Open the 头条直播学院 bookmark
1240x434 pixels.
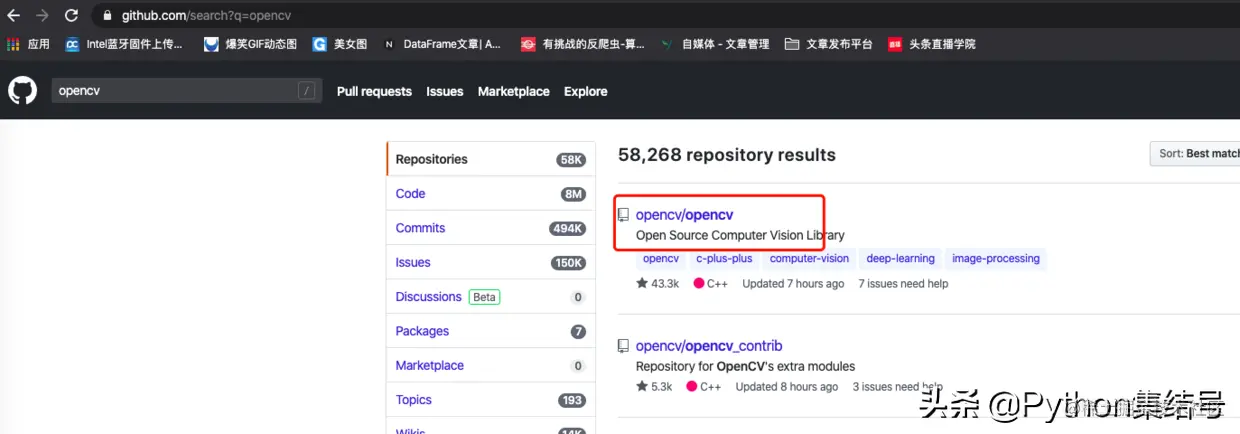(931, 44)
